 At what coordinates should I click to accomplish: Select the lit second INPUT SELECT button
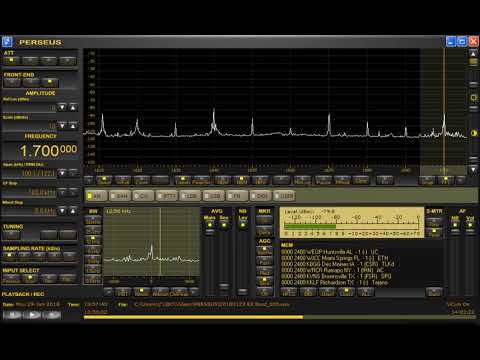click(x=30, y=278)
